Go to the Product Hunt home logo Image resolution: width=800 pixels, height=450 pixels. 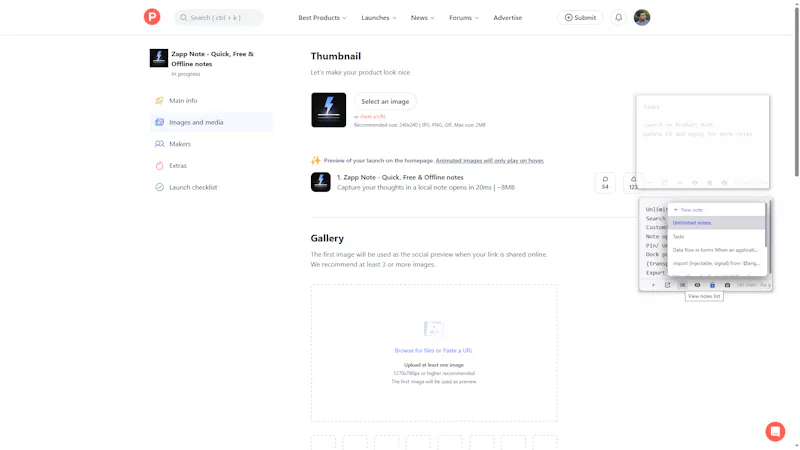pos(152,17)
